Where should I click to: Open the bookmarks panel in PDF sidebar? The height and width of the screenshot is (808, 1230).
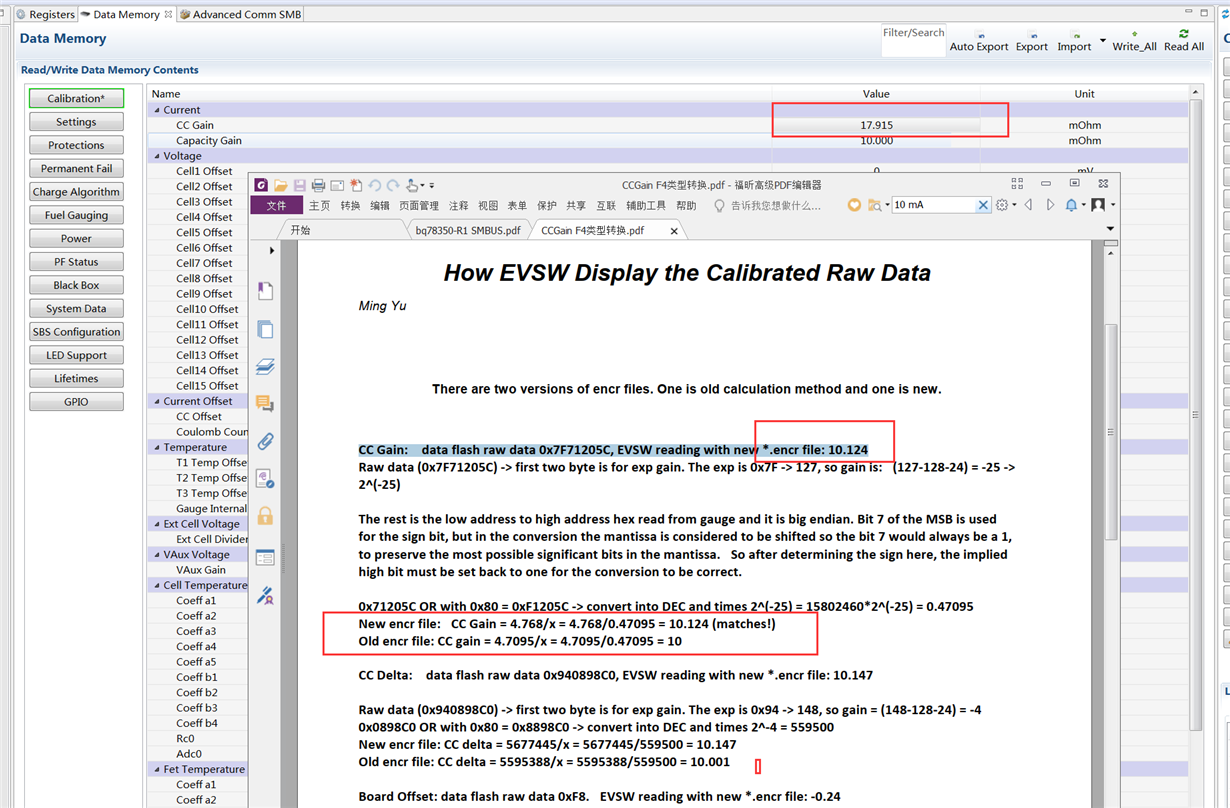(265, 291)
